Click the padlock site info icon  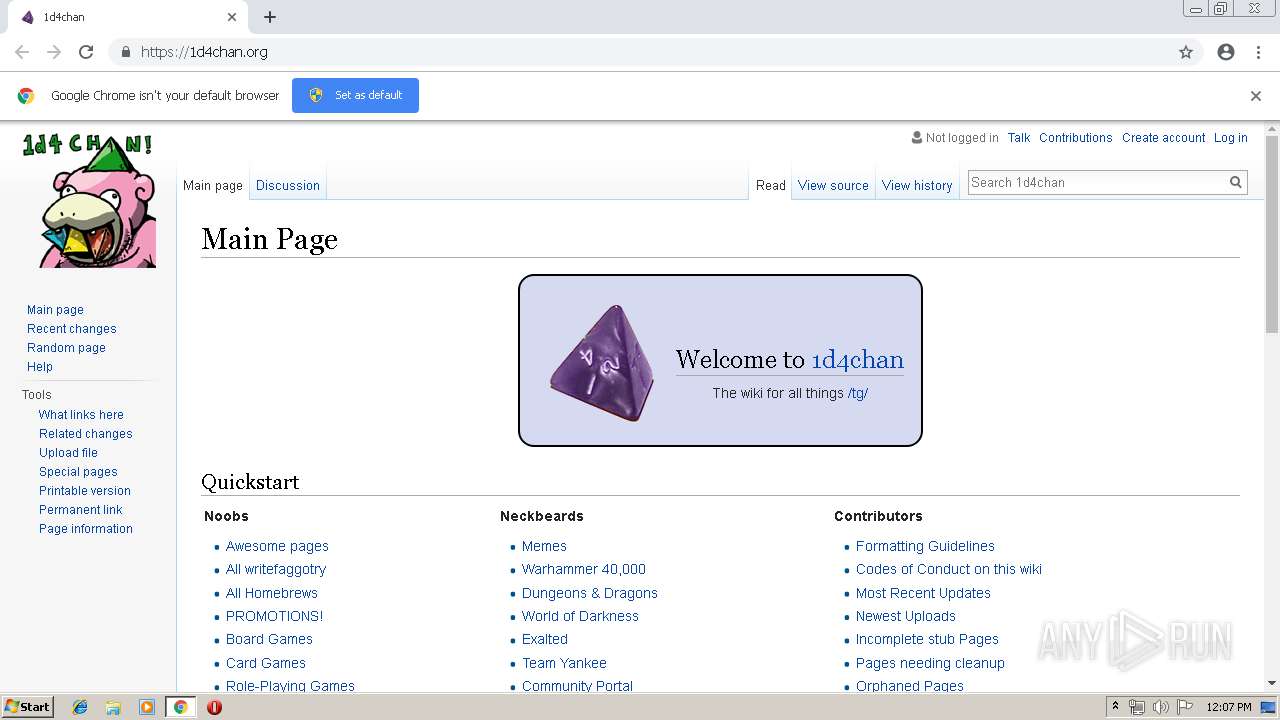click(125, 52)
